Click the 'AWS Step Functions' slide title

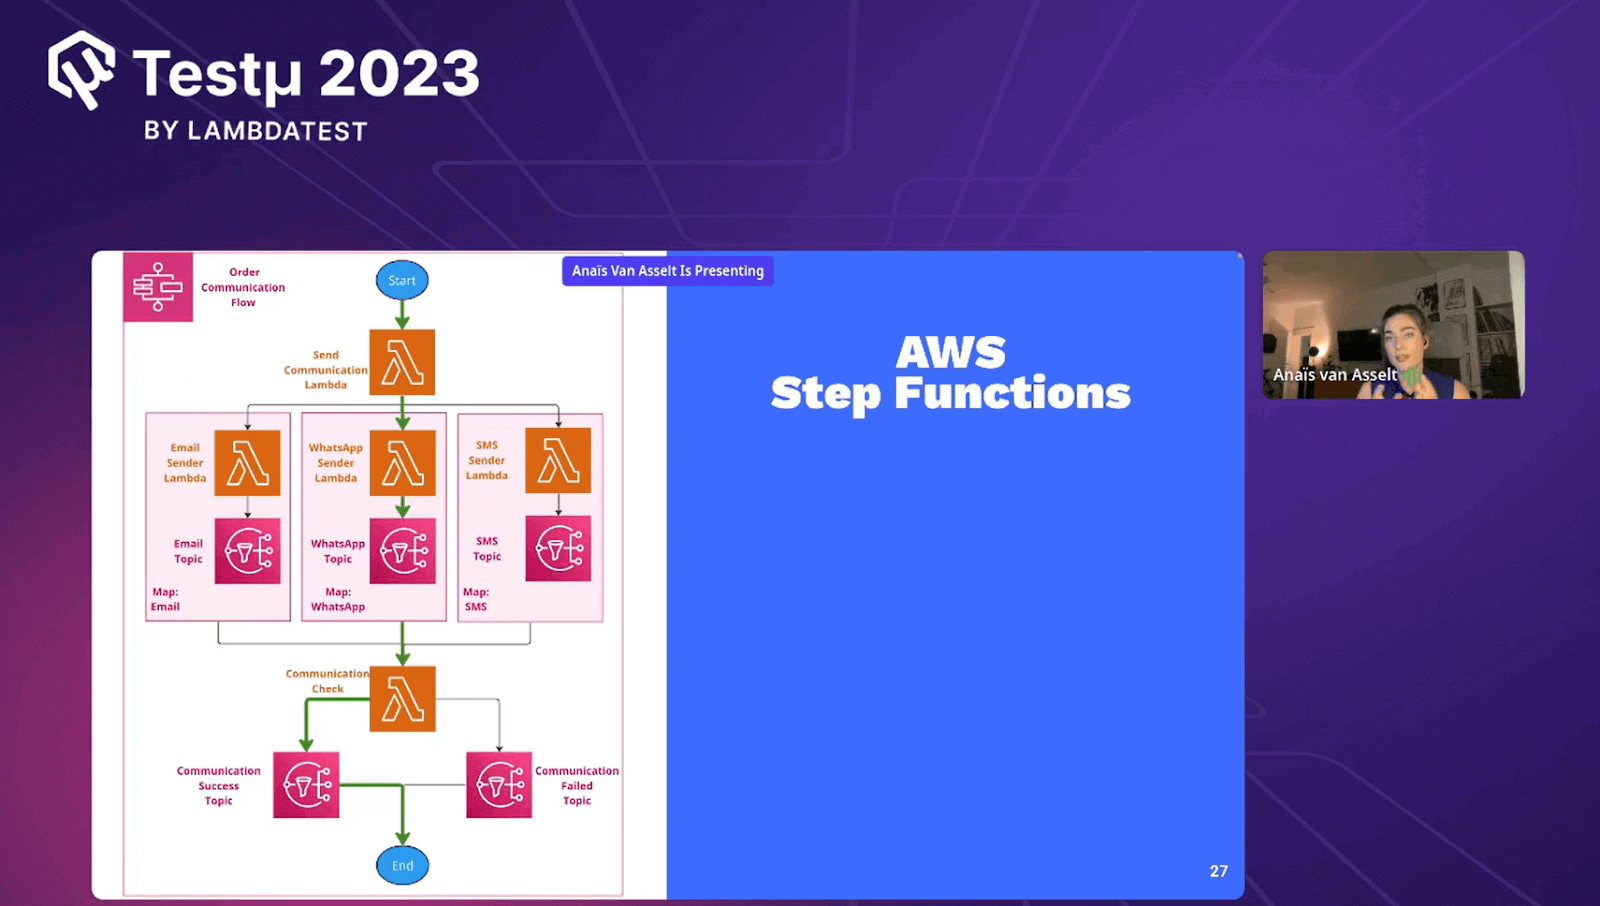(950, 372)
